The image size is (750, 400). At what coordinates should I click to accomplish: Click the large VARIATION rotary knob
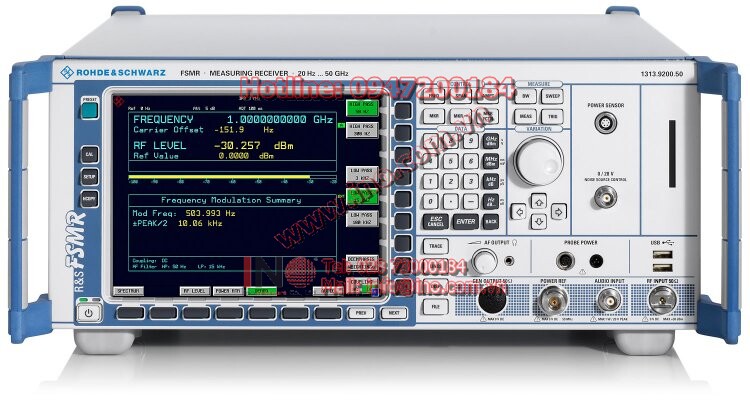coord(539,161)
